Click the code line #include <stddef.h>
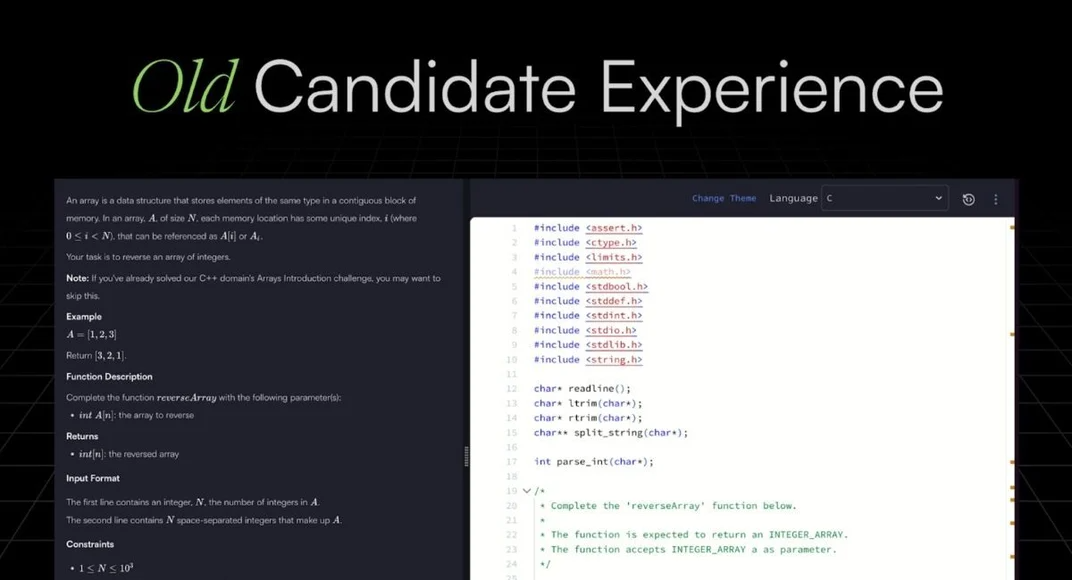 point(588,301)
